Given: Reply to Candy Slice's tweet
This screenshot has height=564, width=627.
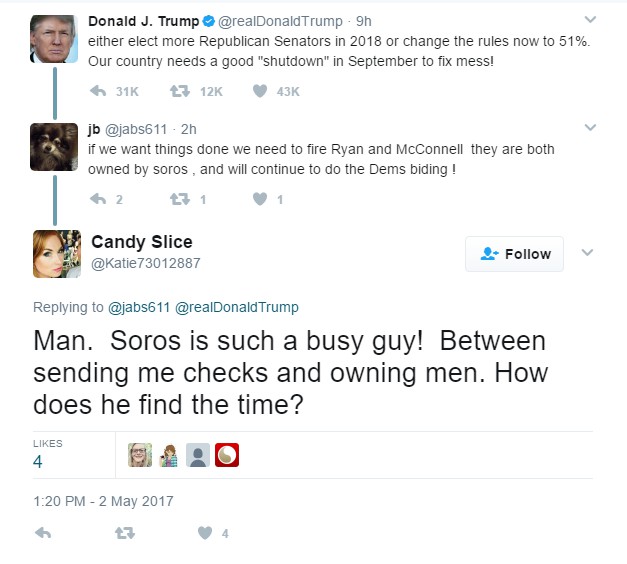Looking at the screenshot, I should click(x=42, y=533).
